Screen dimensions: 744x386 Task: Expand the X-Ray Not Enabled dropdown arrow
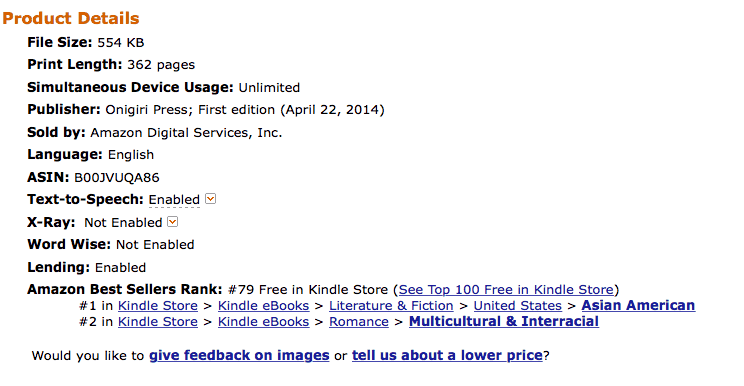point(173,221)
